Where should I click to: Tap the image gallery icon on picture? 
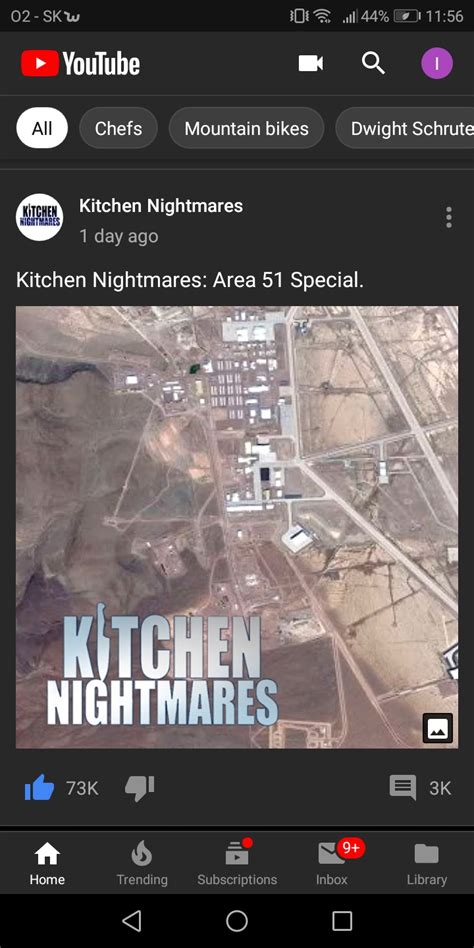coord(438,728)
